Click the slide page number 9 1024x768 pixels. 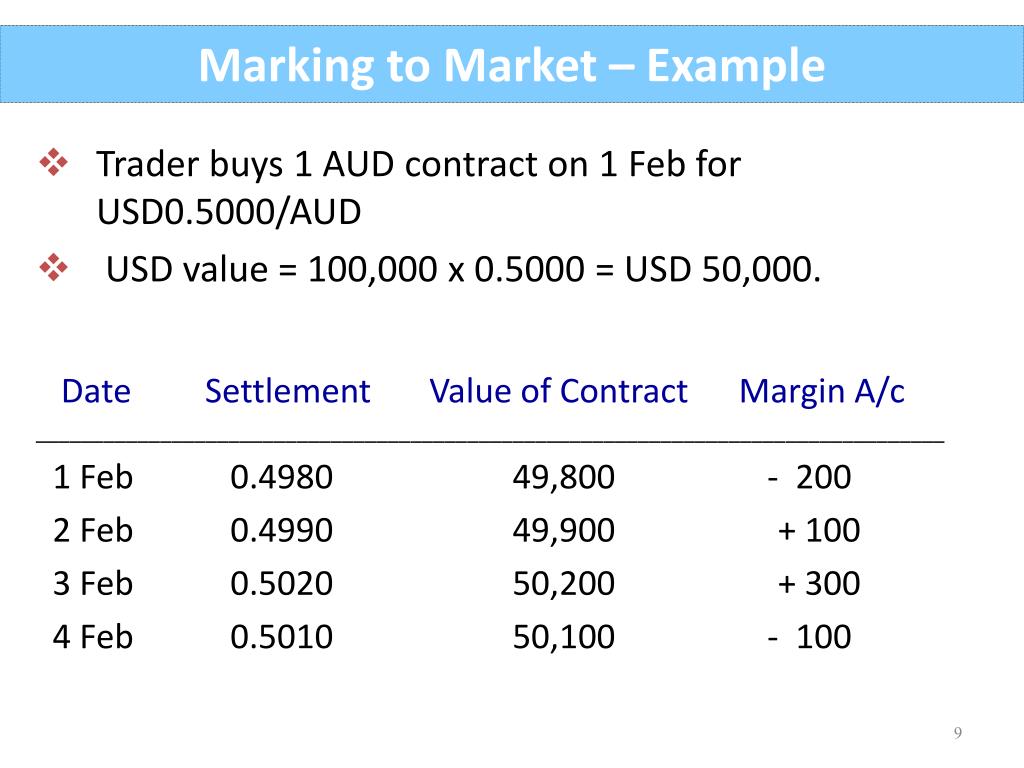pyautogui.click(x=957, y=732)
